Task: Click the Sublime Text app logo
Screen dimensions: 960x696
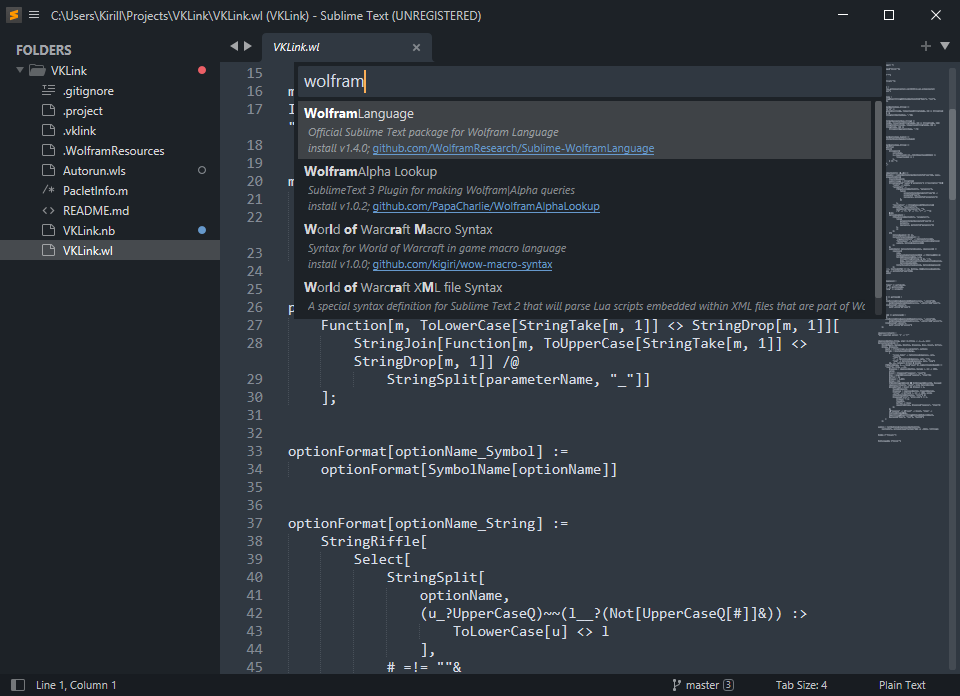Action: tap(13, 15)
